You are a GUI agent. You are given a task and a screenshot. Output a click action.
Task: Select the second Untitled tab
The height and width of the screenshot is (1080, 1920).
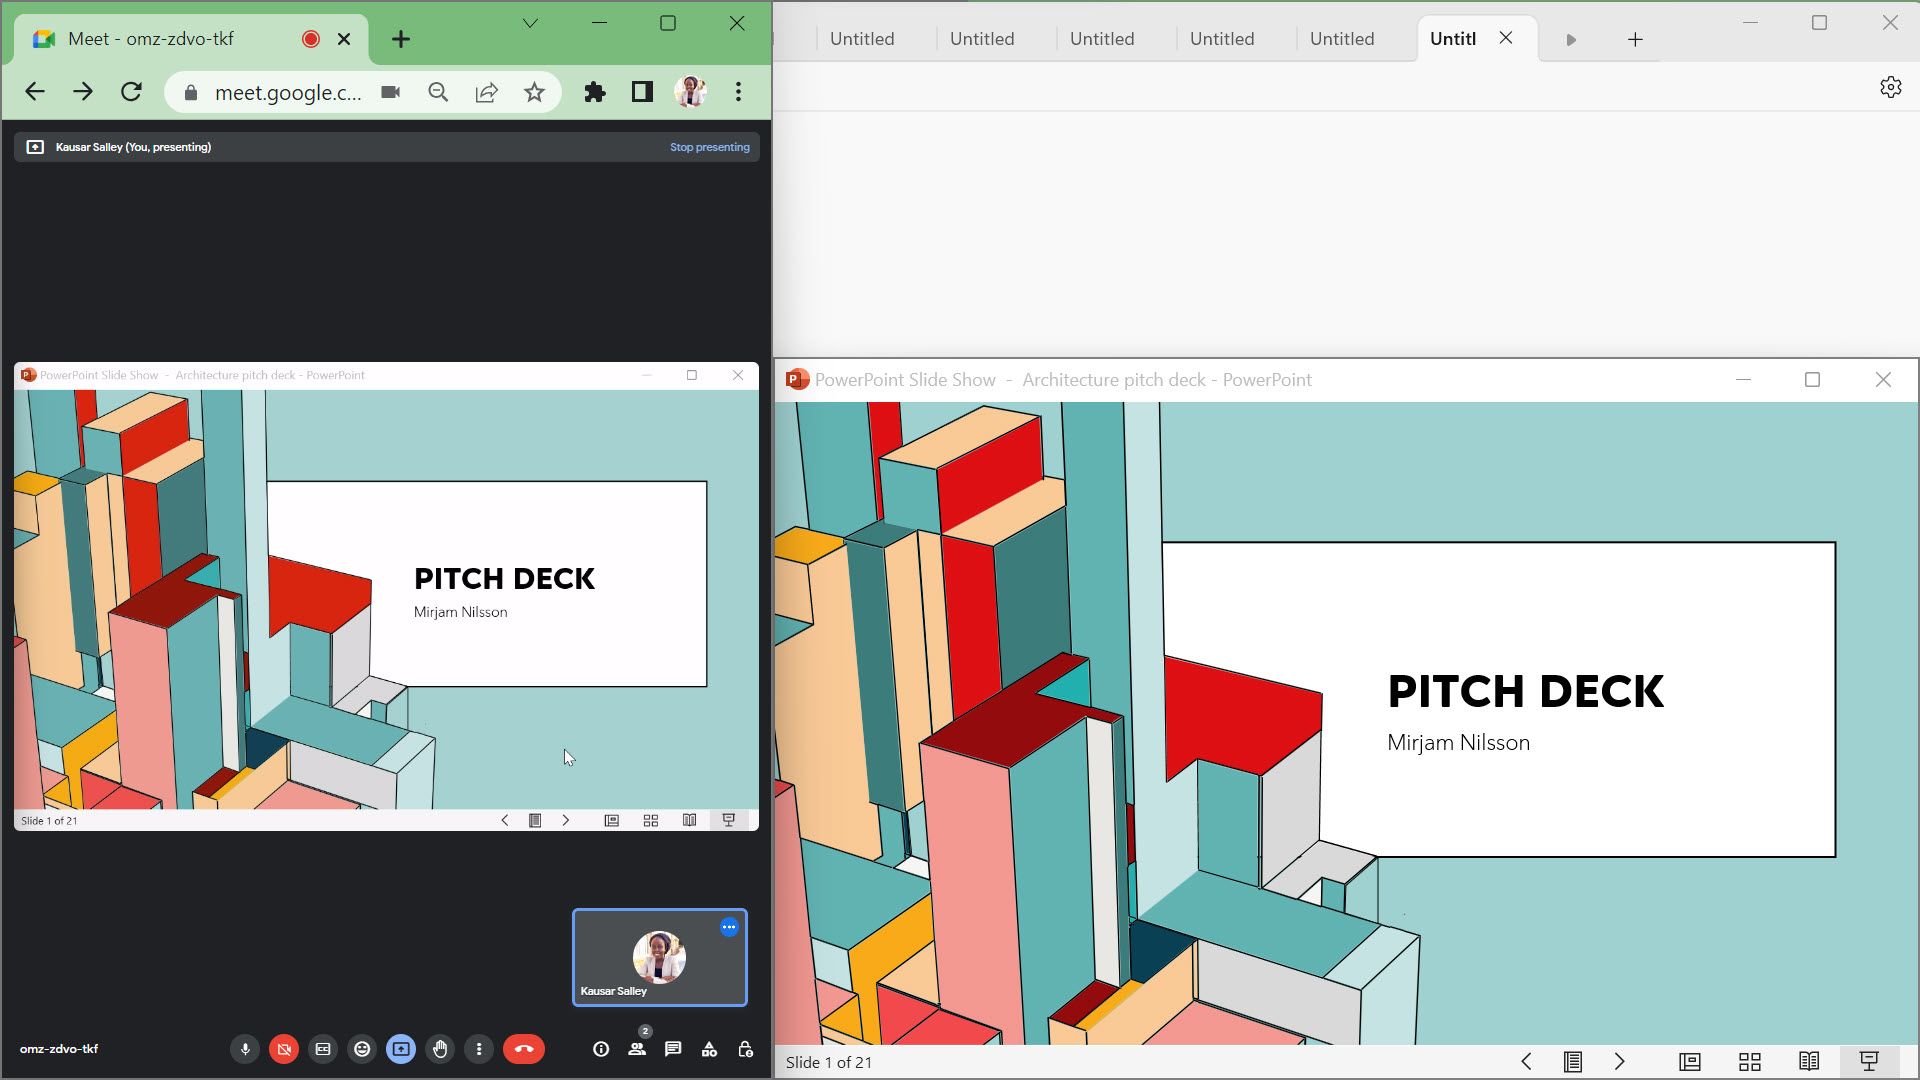[x=981, y=39]
